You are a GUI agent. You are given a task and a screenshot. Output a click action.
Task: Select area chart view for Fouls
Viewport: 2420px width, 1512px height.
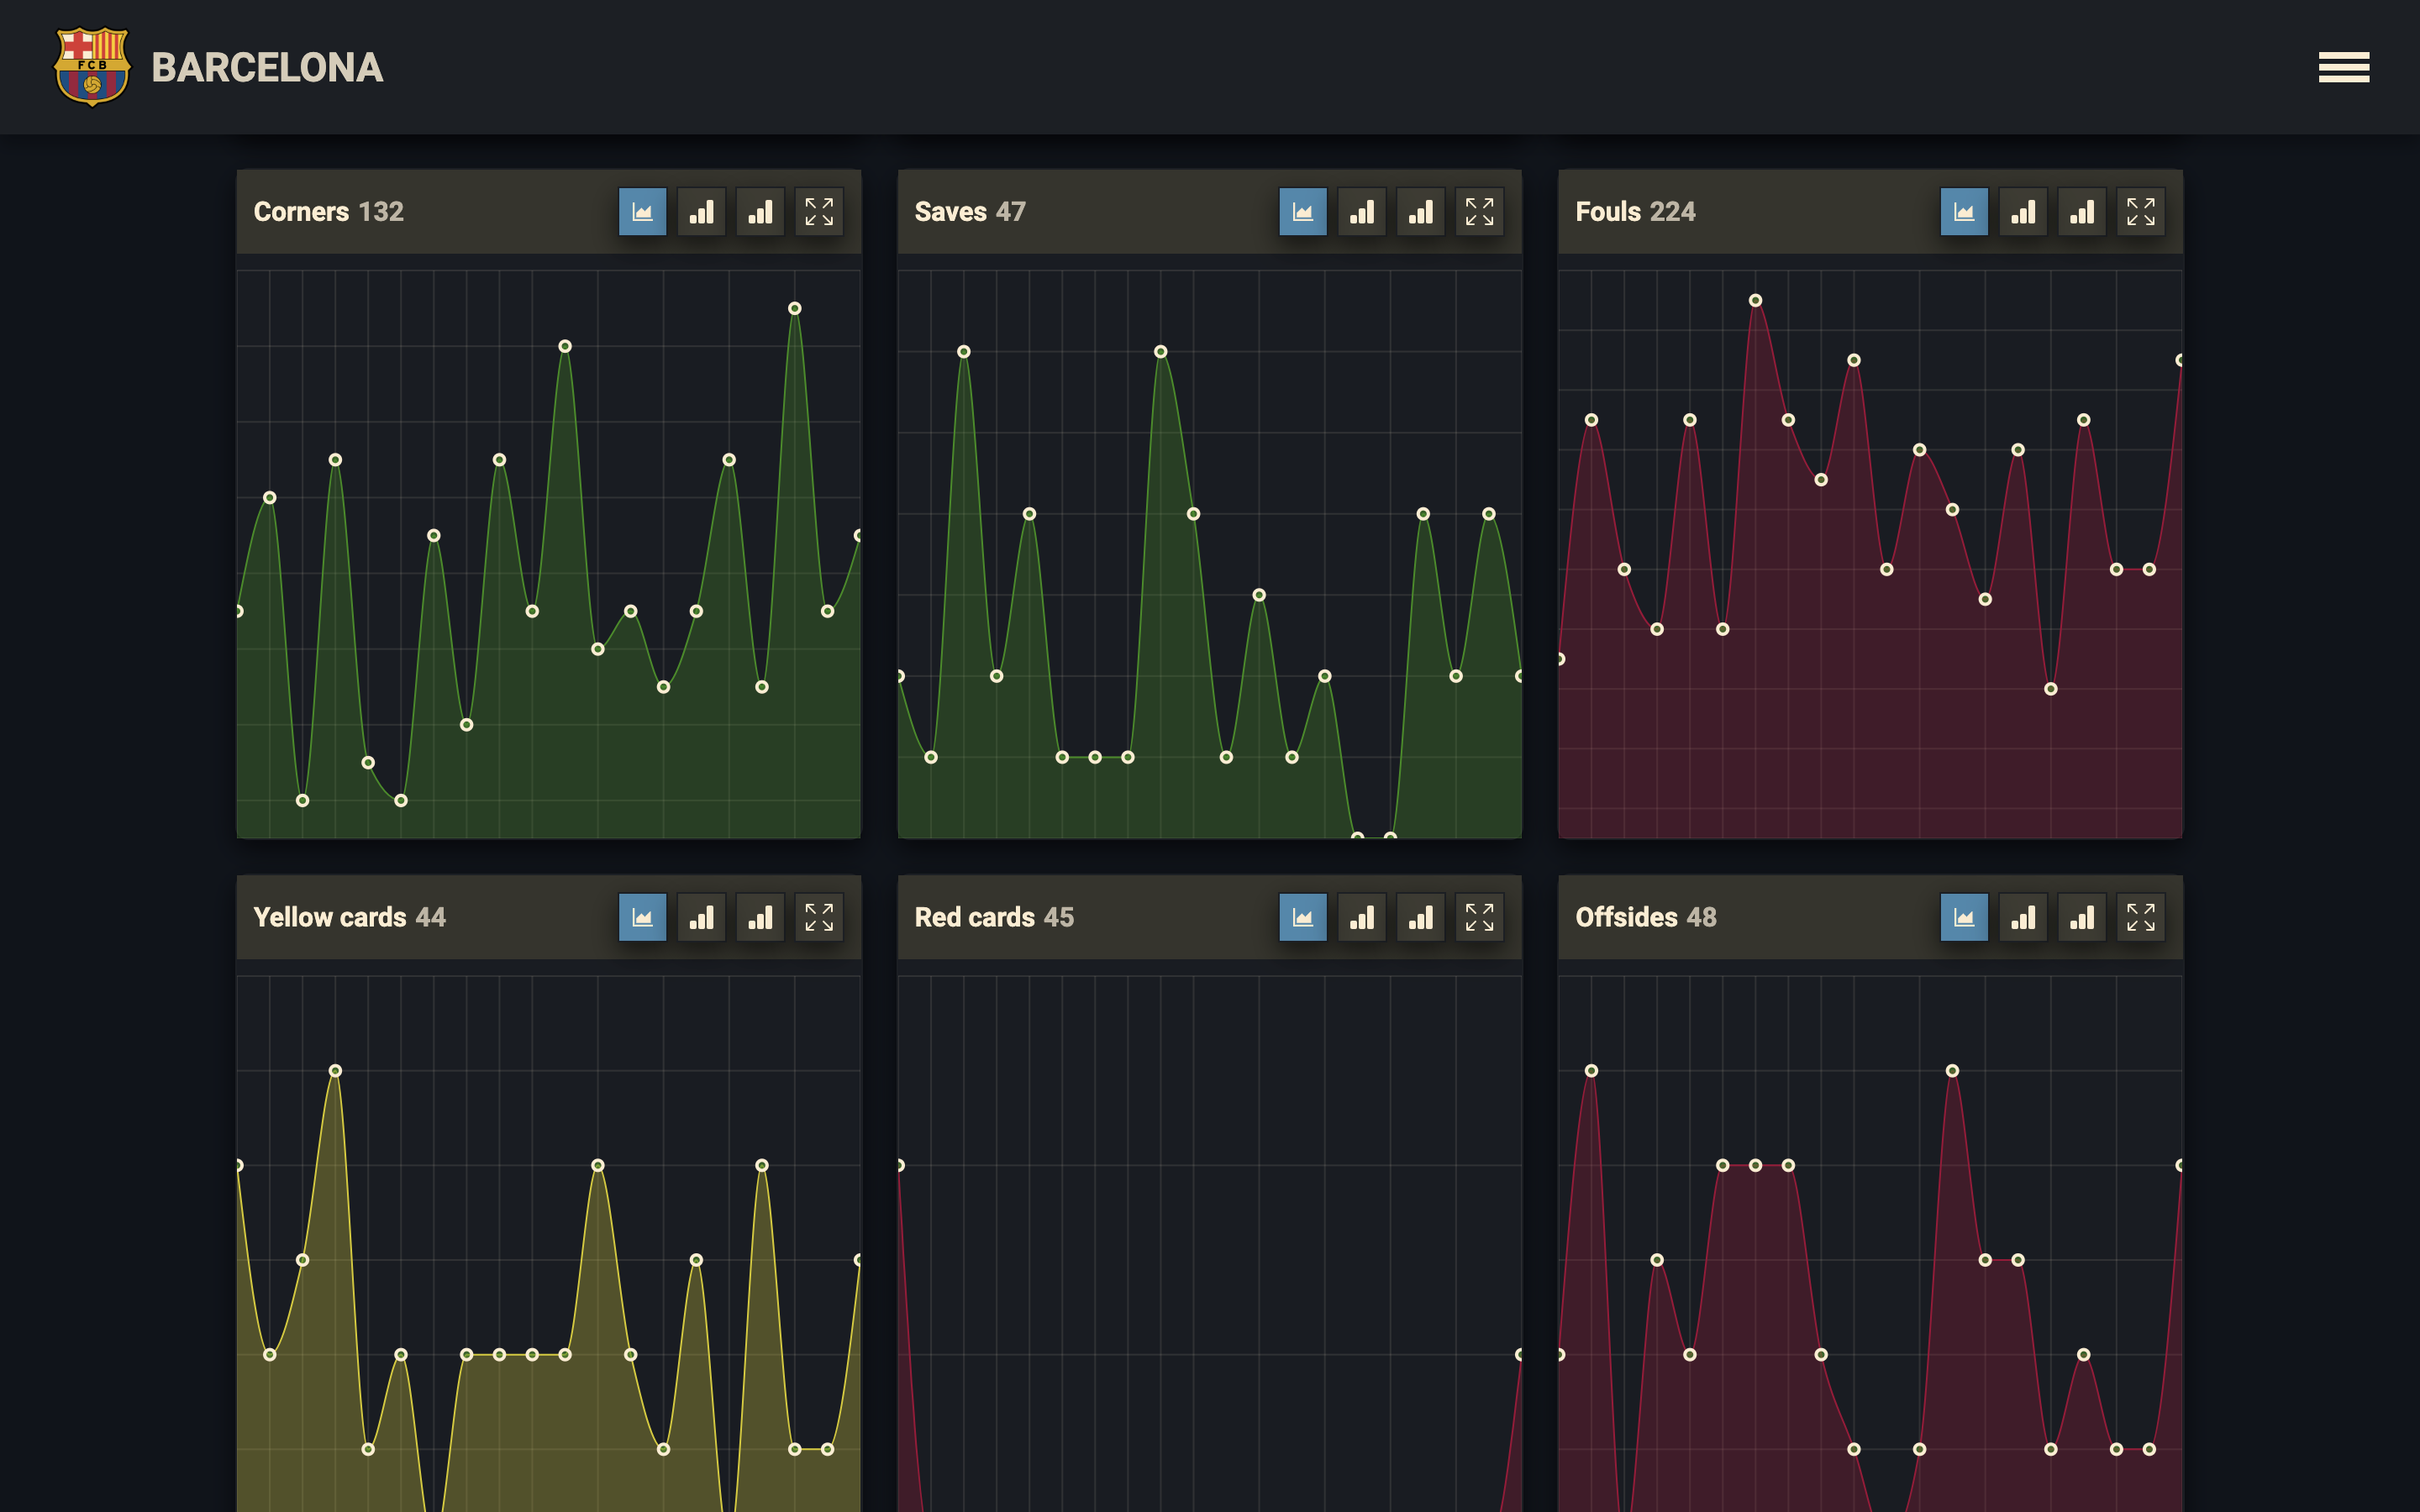[x=1963, y=212]
